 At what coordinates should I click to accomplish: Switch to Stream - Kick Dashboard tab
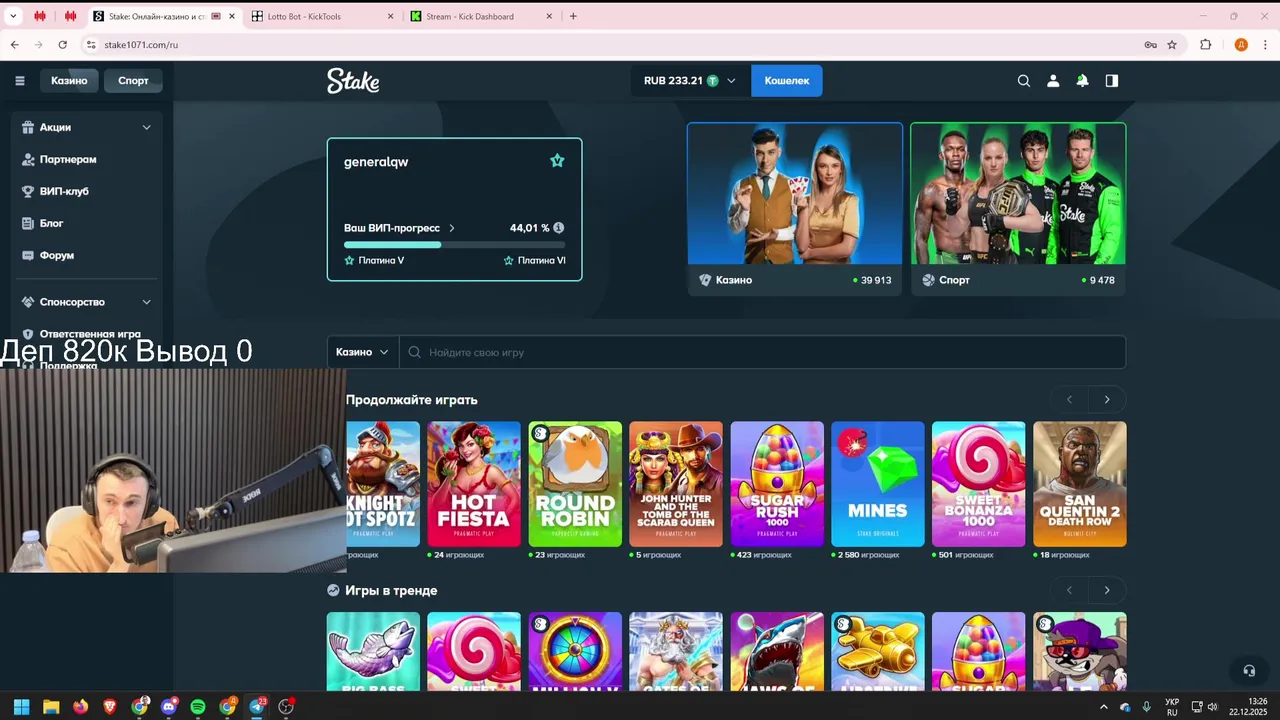(x=483, y=16)
